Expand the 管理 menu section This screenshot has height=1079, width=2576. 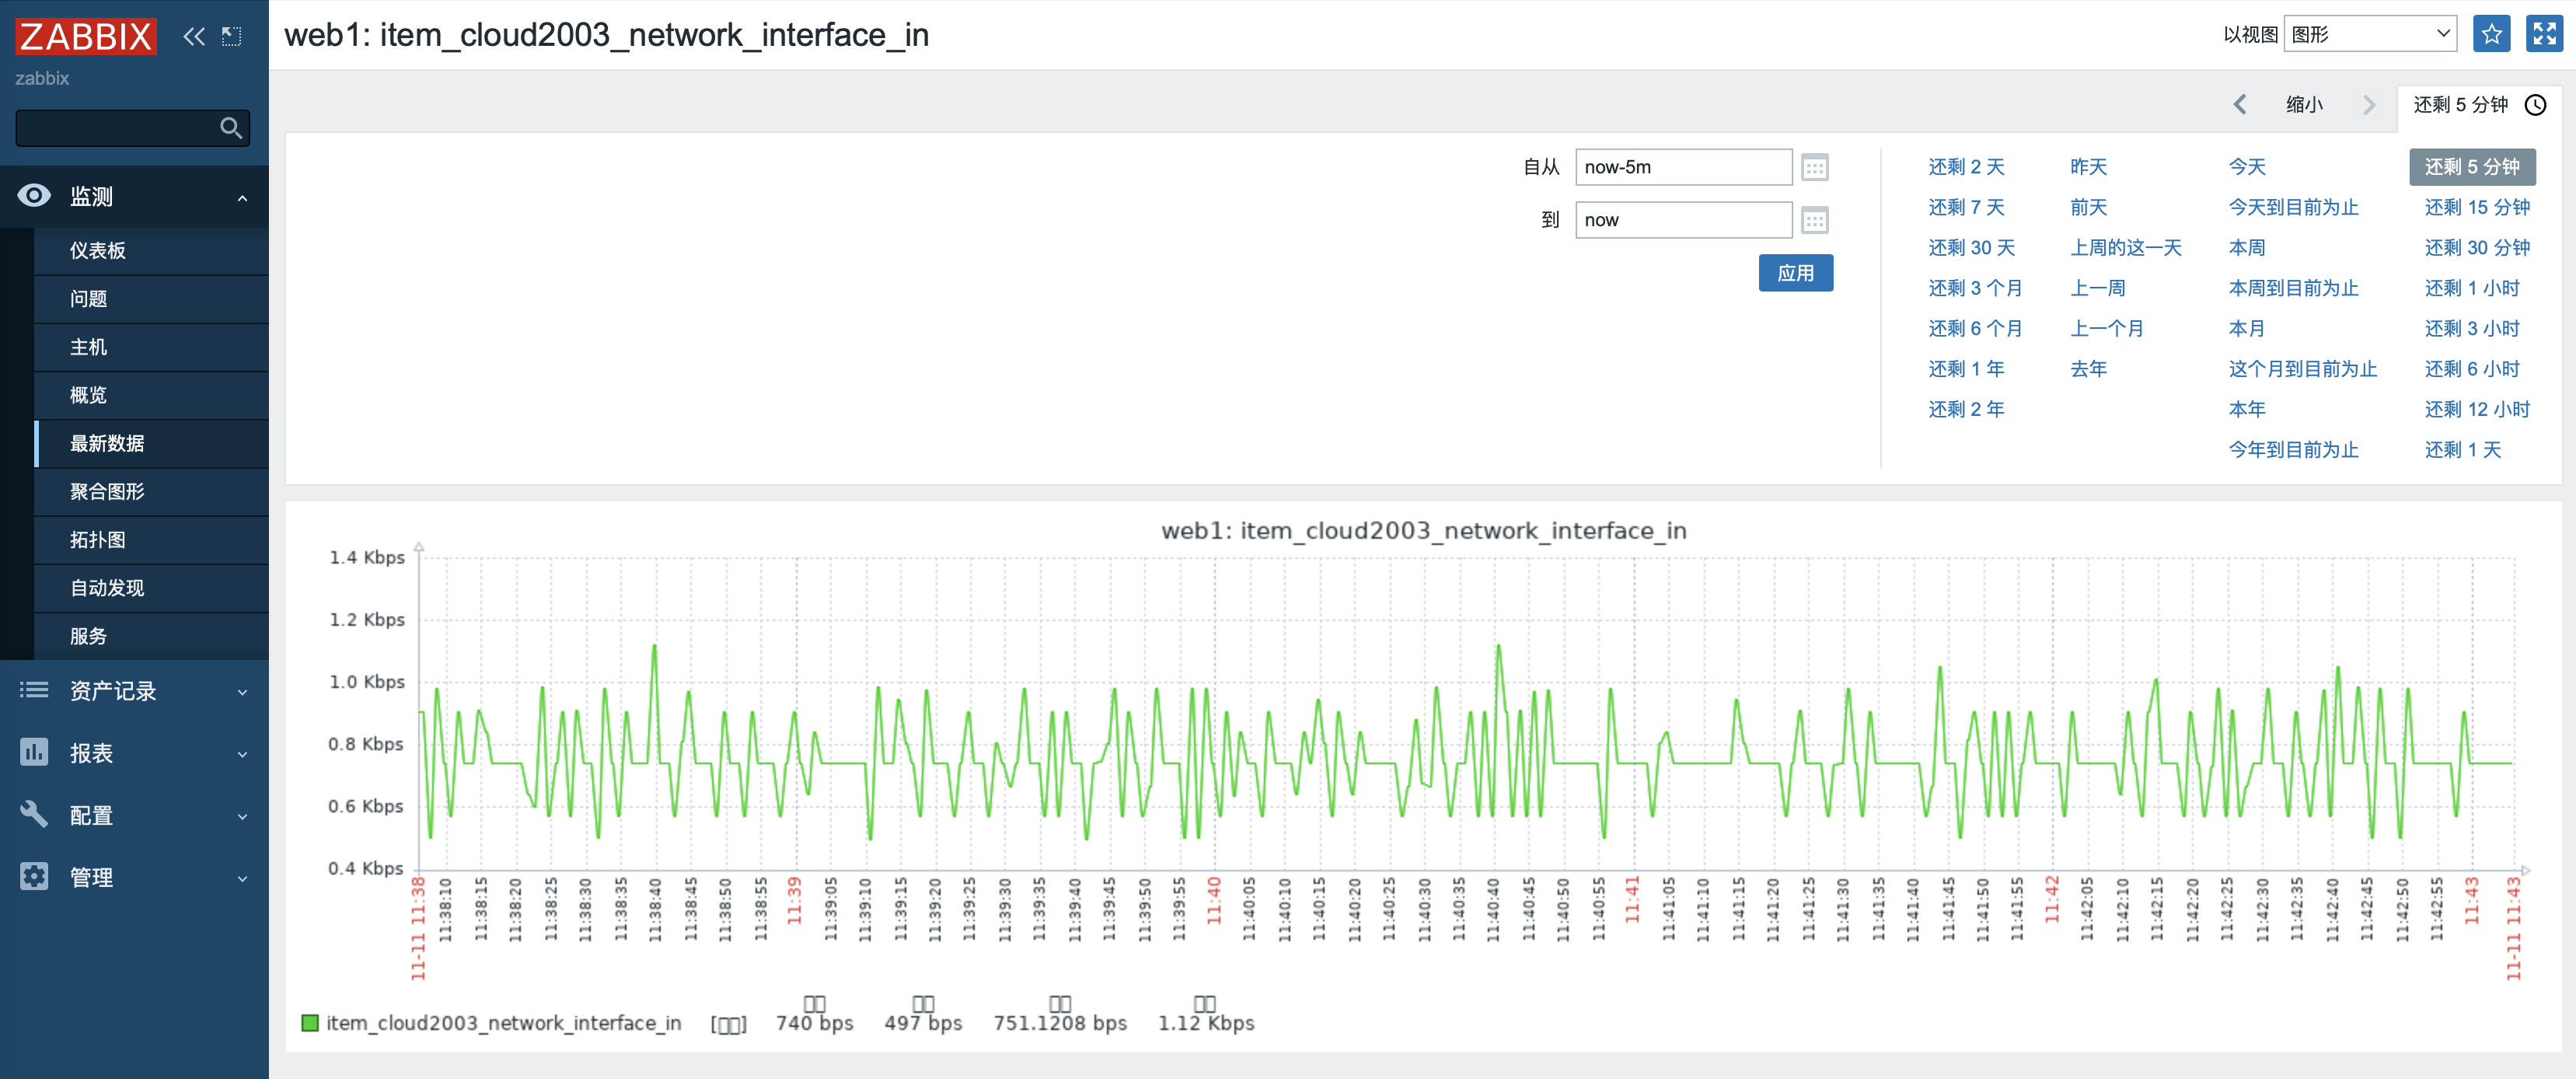pyautogui.click(x=242, y=878)
